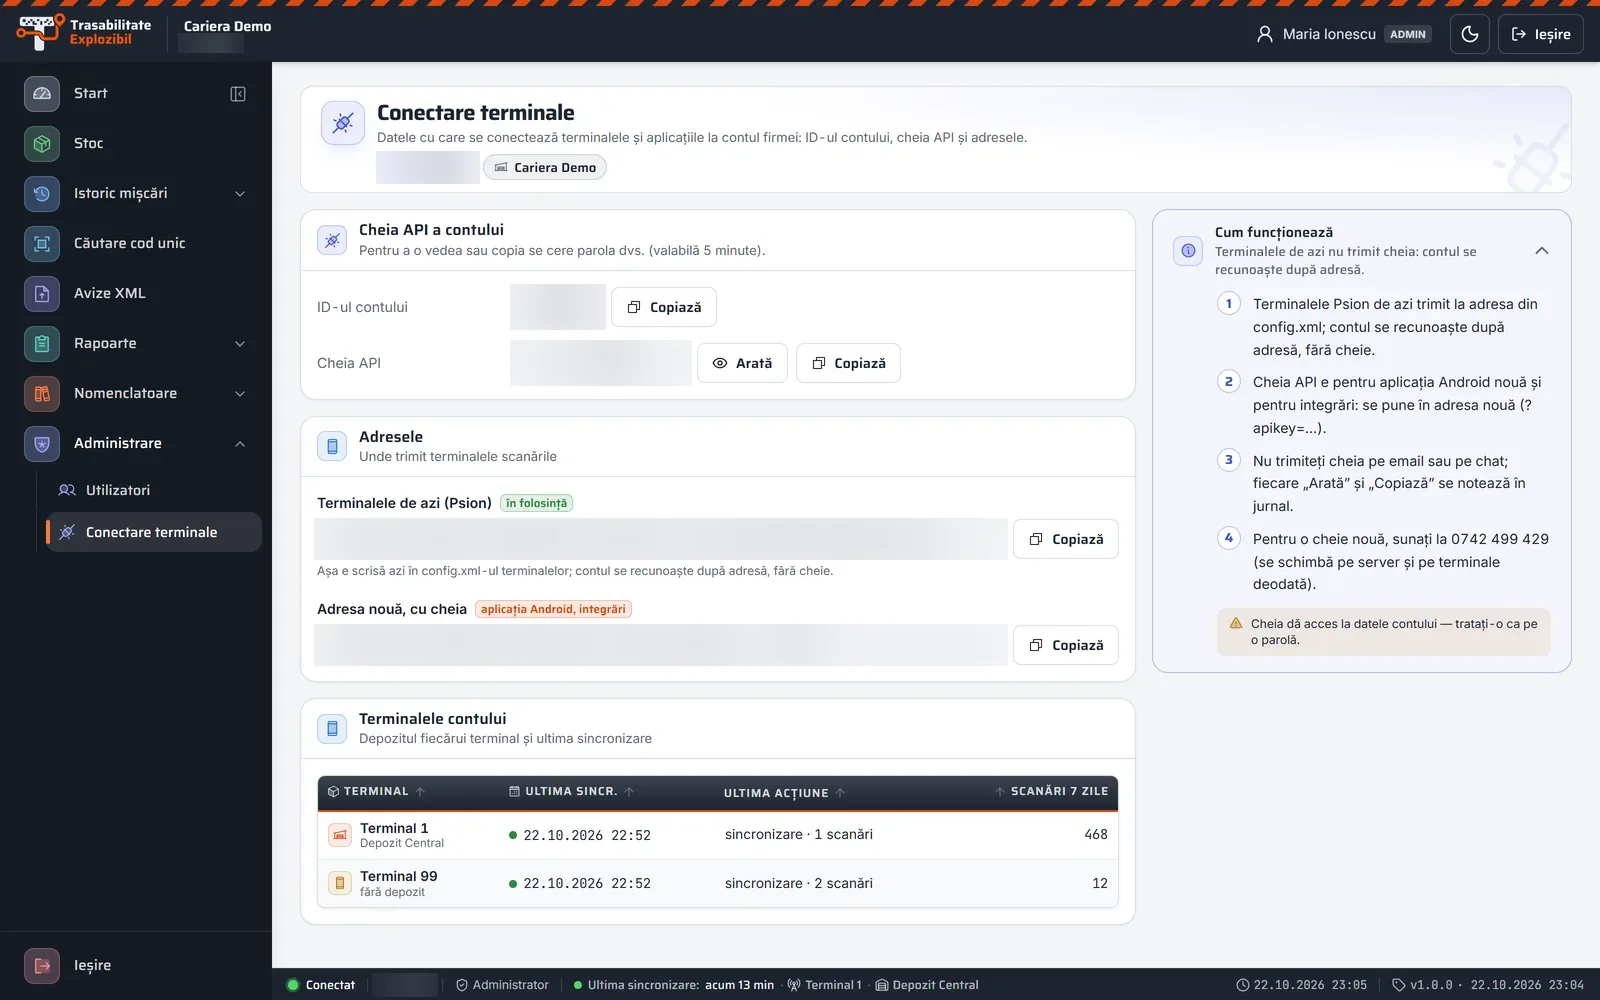Expand the Rapoarte submenu chevron
Image resolution: width=1600 pixels, height=1000 pixels.
[x=240, y=344]
